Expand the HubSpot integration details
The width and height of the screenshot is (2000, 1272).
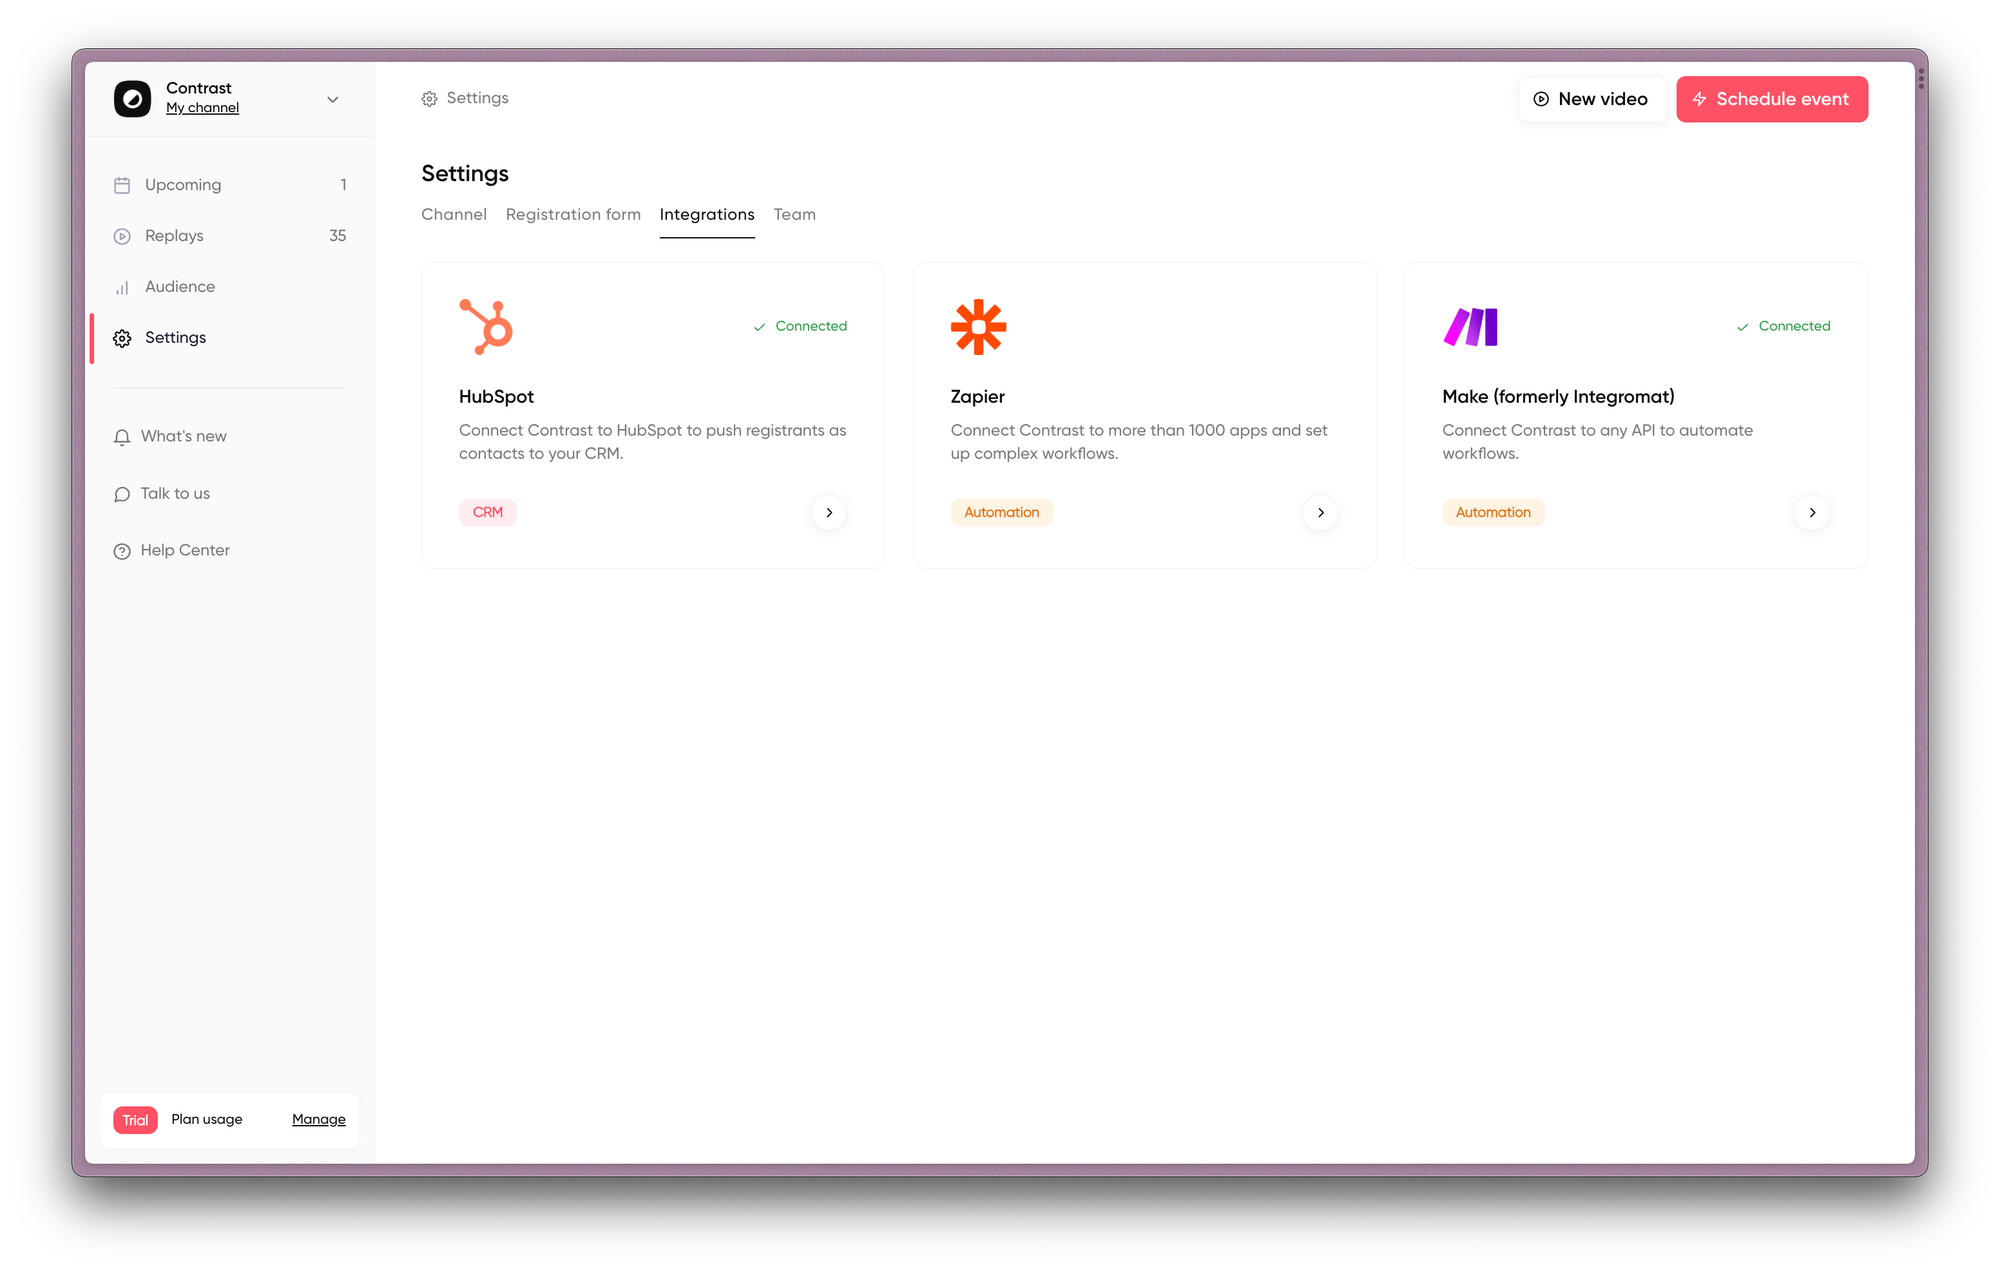click(828, 513)
